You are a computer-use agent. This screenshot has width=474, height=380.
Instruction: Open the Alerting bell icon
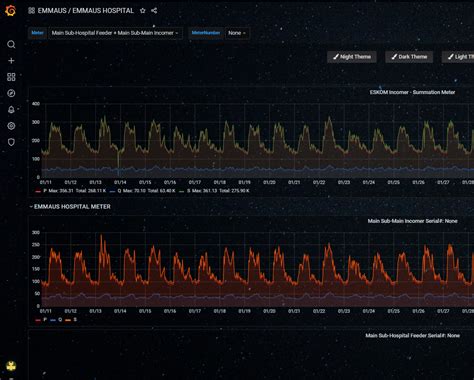tap(11, 110)
